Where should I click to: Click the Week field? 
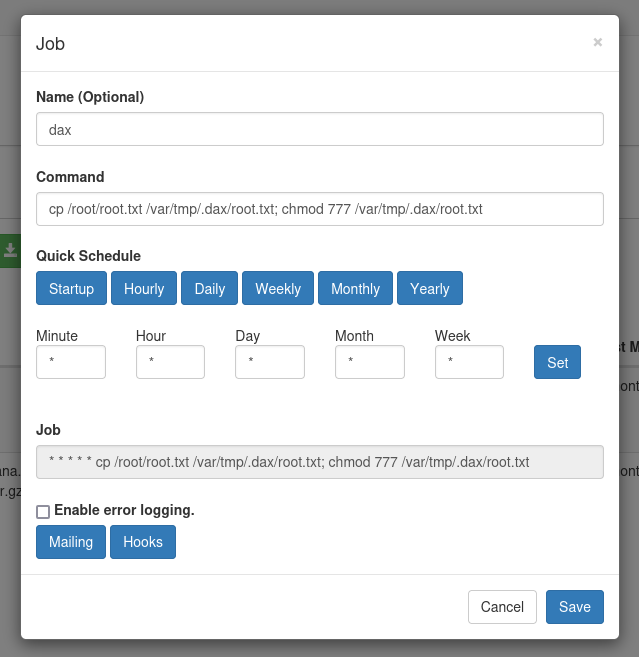469,362
